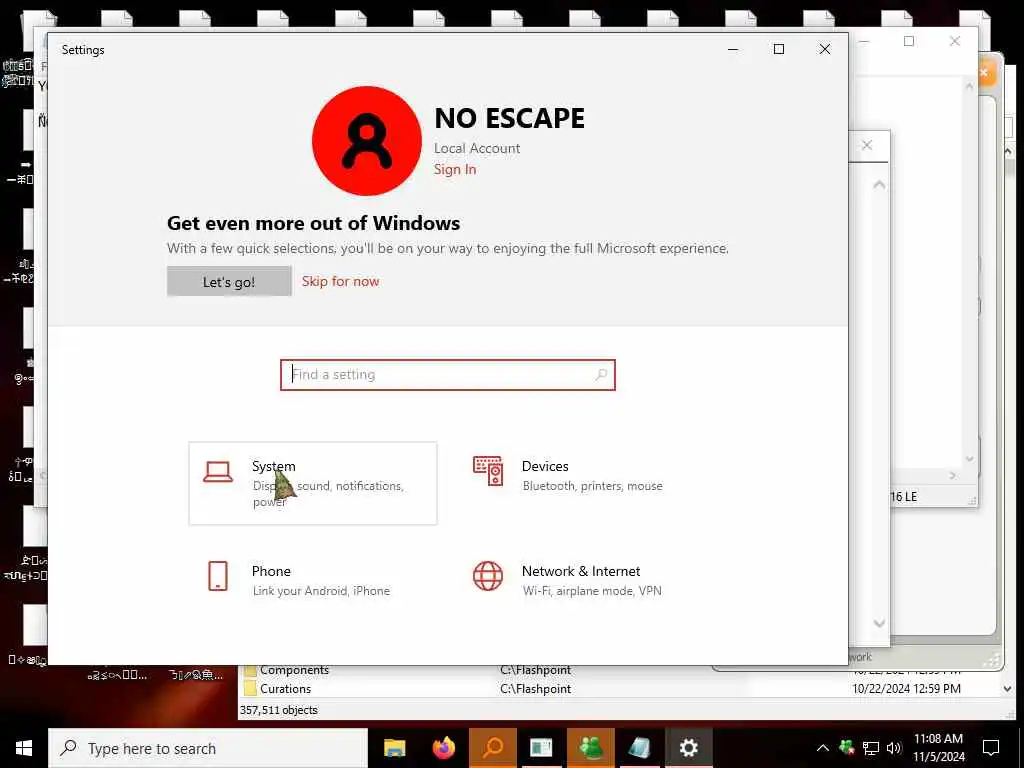
Task: Click the smartphone icon for Phone
Action: [217, 576]
